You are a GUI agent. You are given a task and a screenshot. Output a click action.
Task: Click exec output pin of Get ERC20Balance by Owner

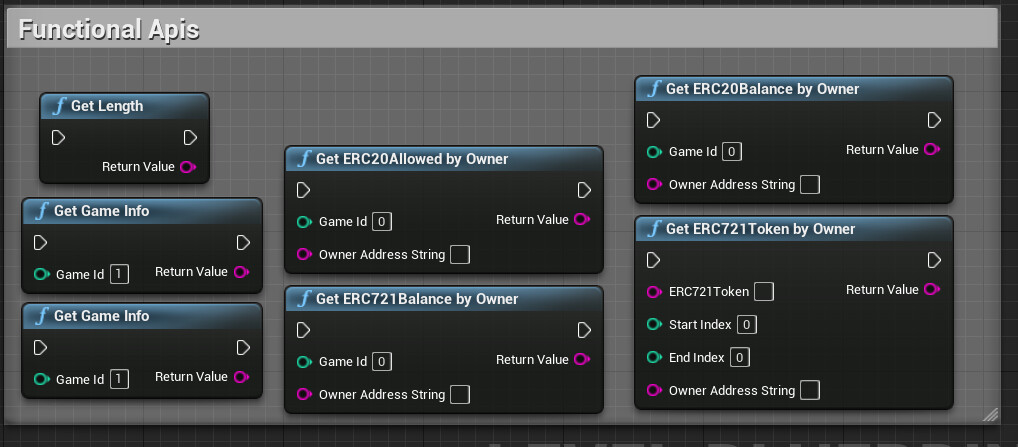point(934,120)
